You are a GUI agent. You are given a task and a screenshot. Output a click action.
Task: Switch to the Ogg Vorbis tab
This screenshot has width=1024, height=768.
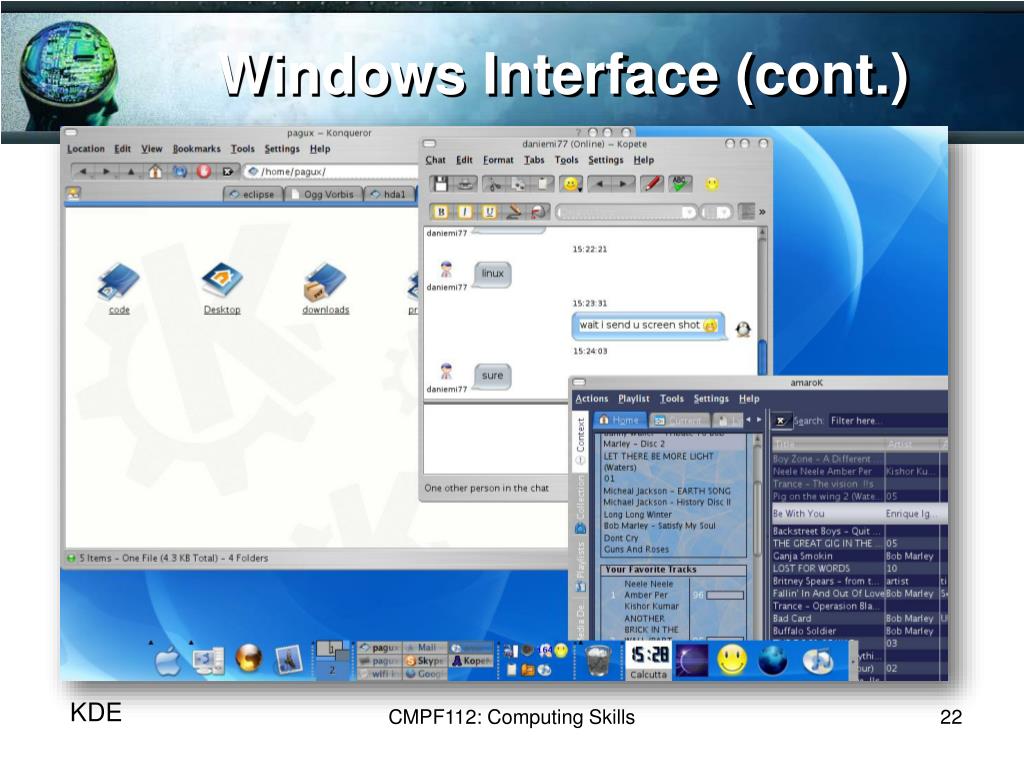point(323,195)
